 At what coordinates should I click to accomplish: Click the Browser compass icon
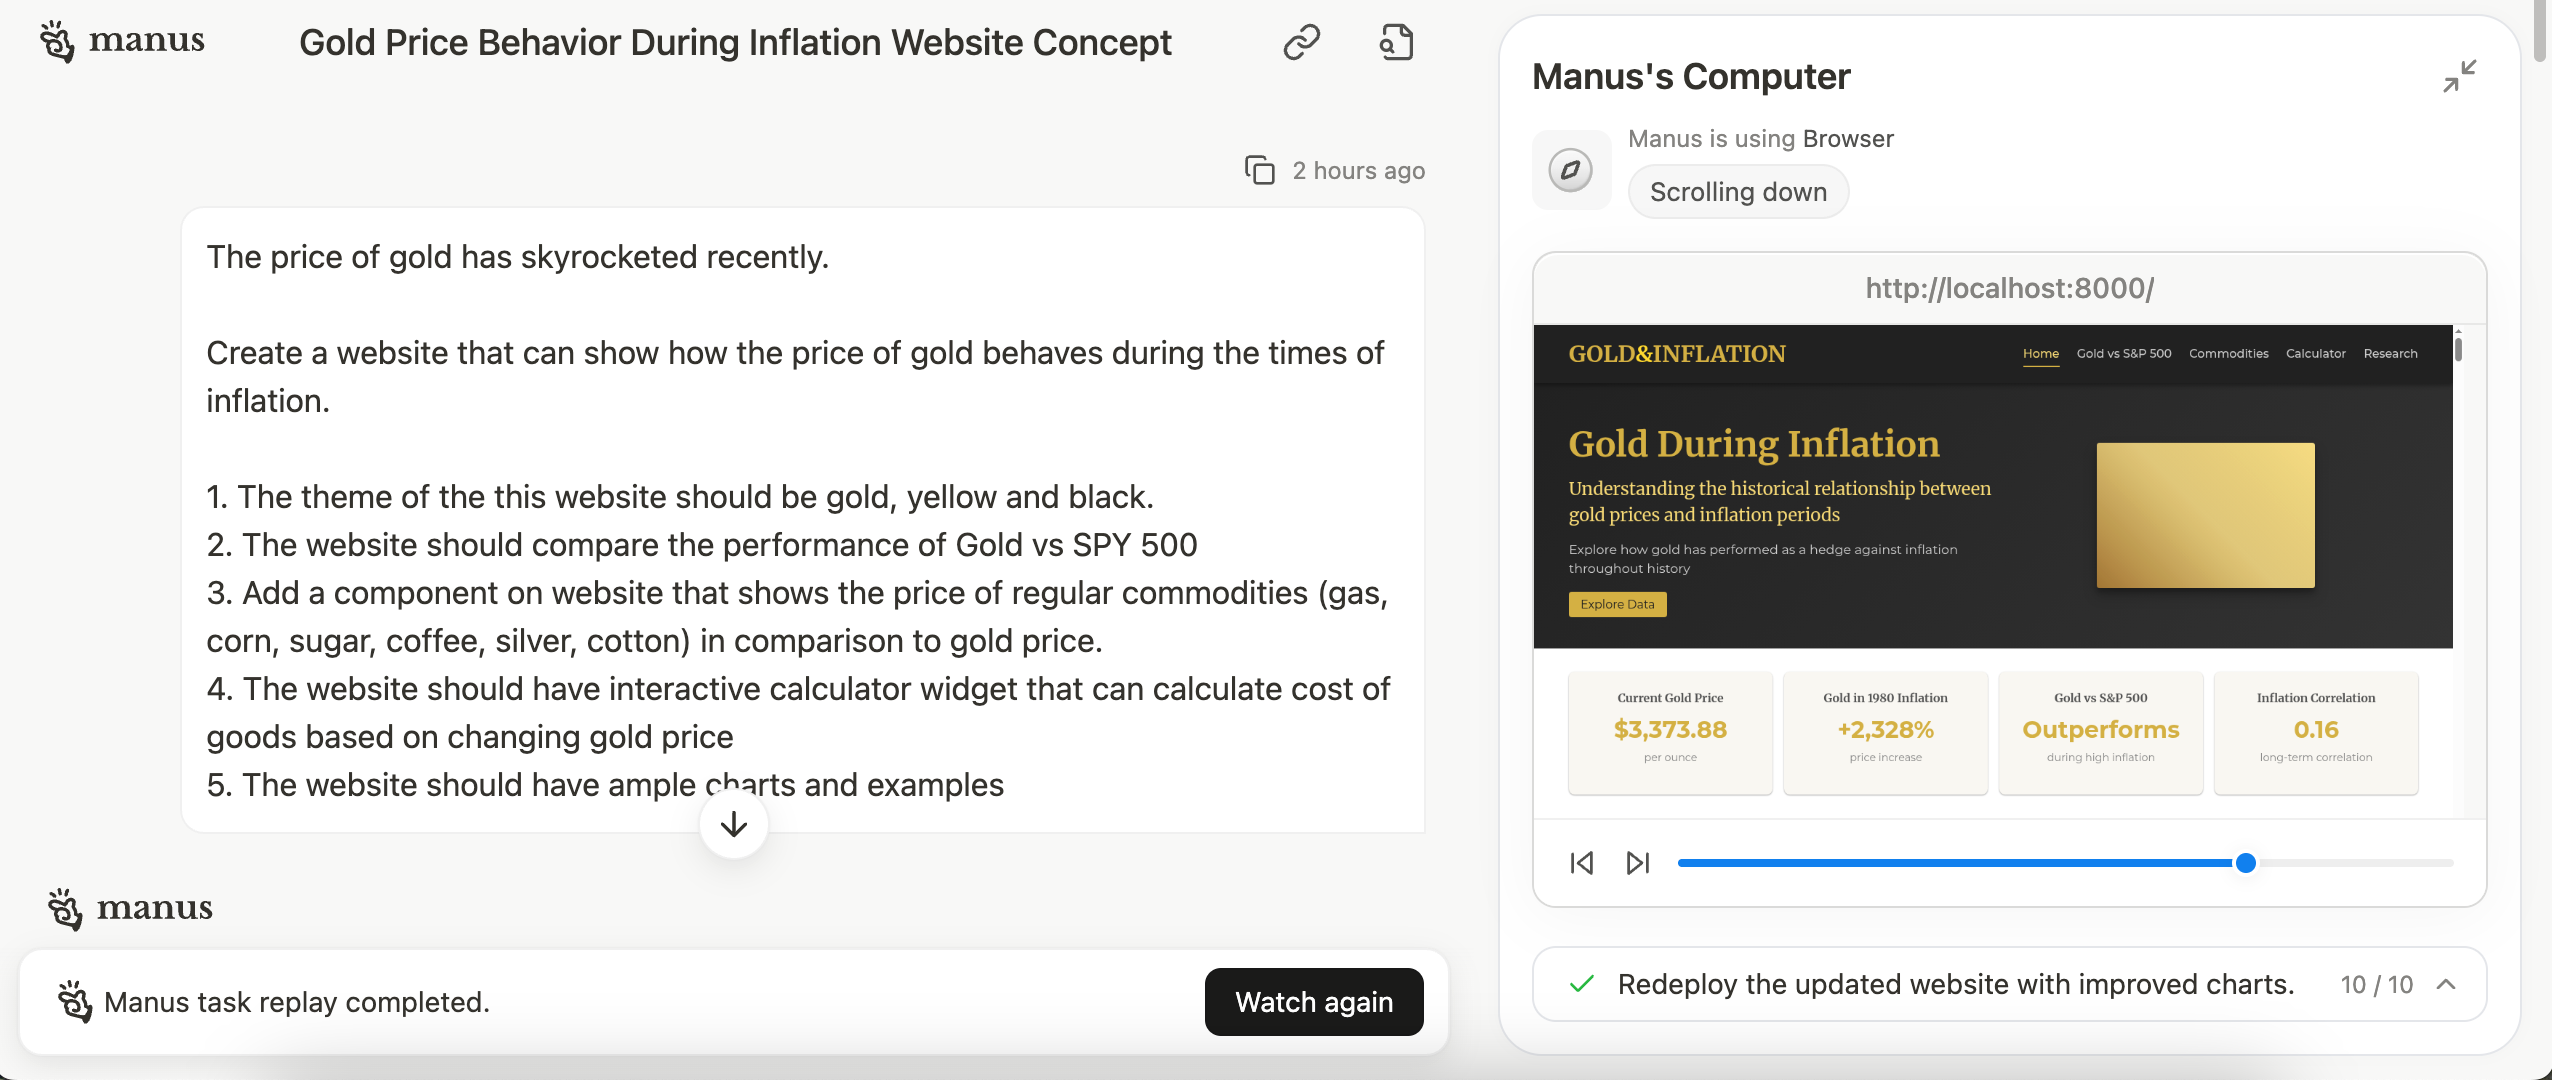point(1571,170)
